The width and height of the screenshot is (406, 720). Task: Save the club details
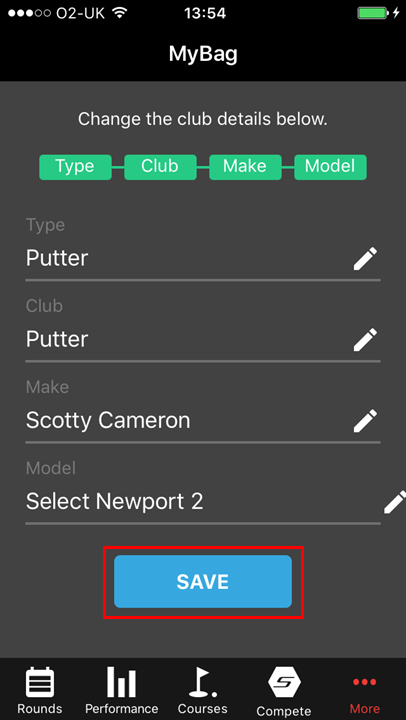(x=203, y=582)
